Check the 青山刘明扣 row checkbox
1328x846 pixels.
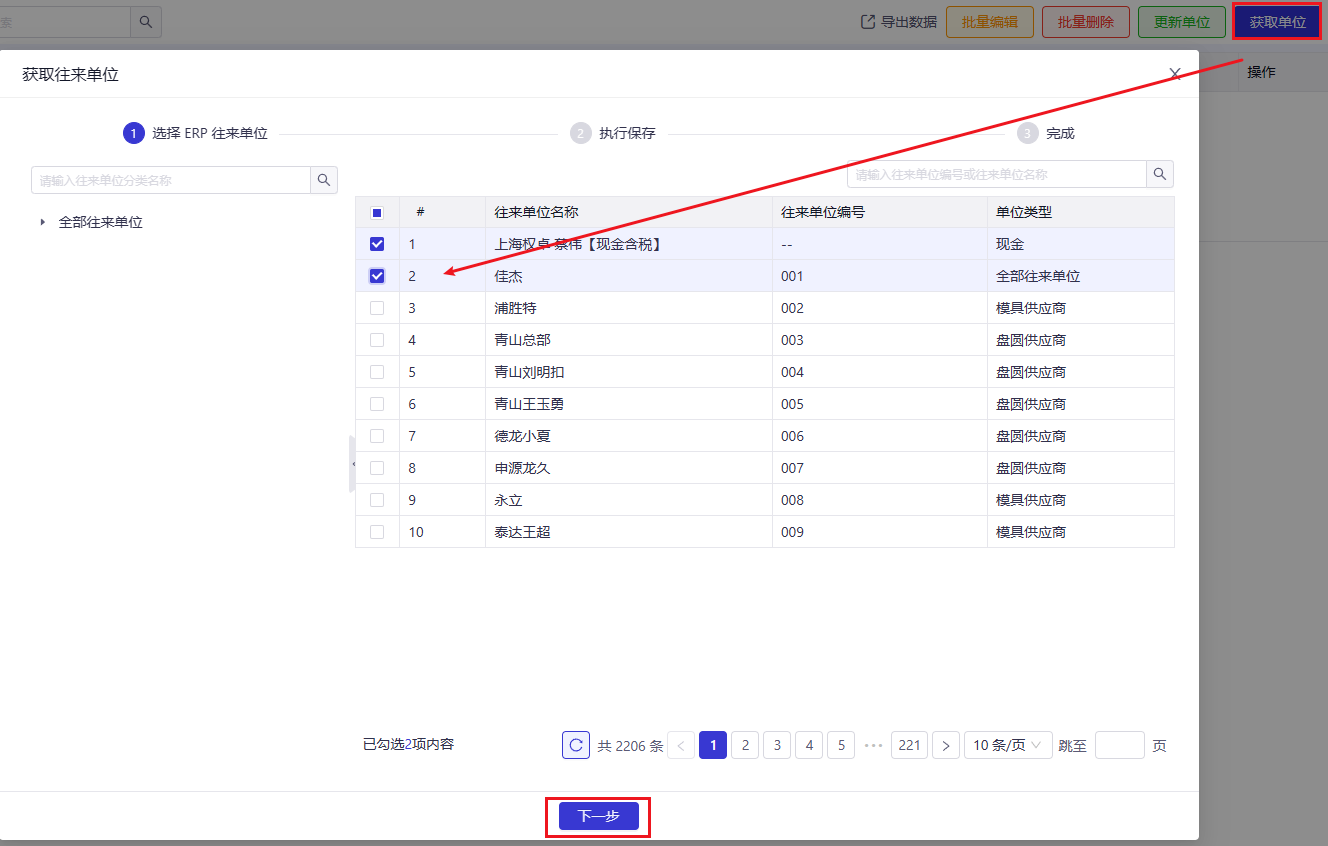(377, 372)
